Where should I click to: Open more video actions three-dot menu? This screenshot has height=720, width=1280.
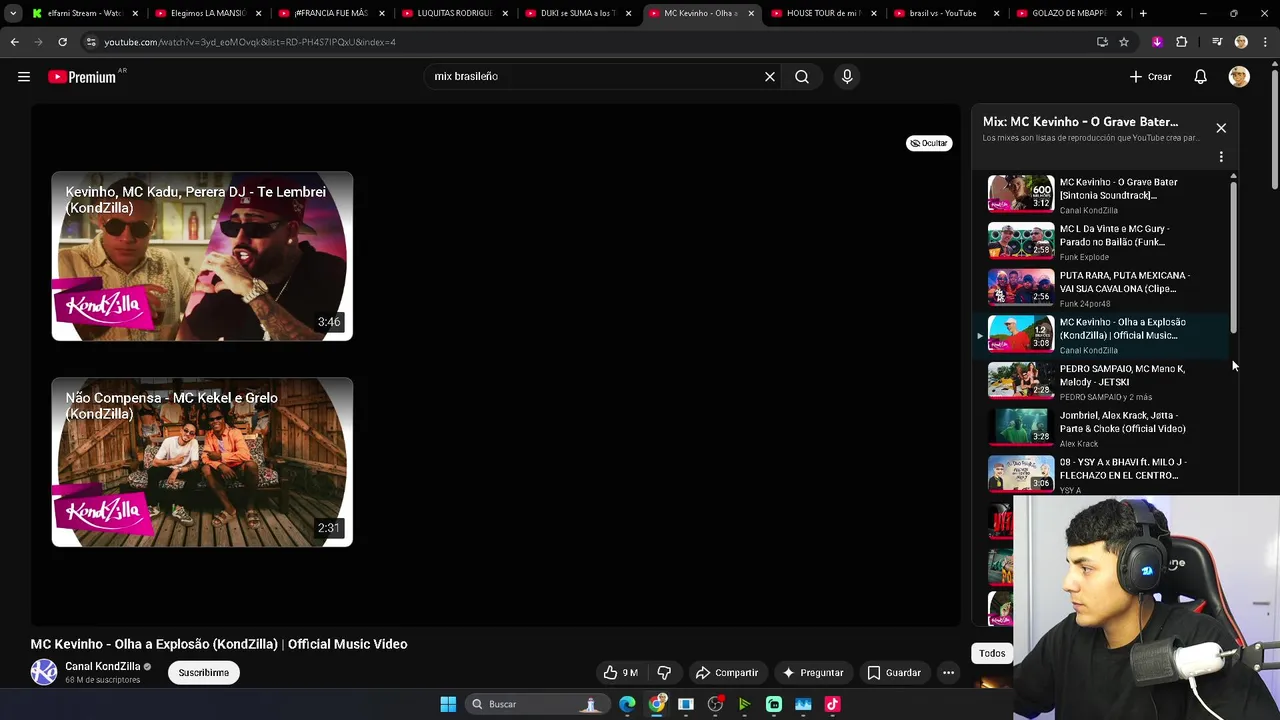click(x=948, y=673)
